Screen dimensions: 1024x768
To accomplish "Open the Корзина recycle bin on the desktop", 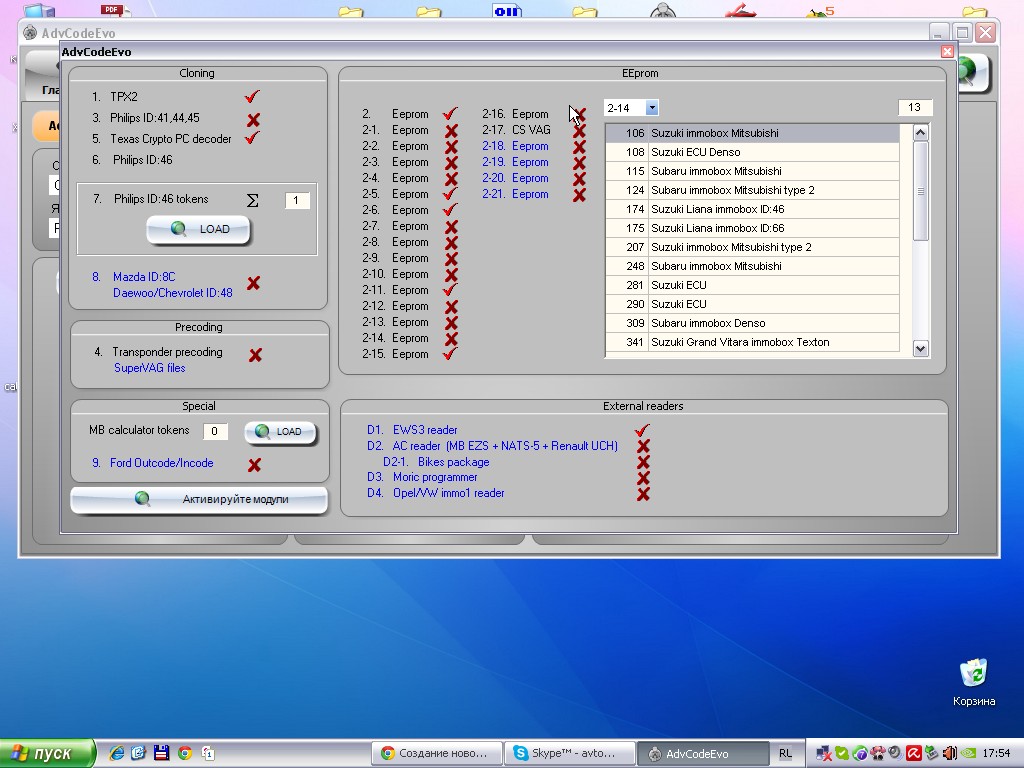I will pyautogui.click(x=974, y=682).
